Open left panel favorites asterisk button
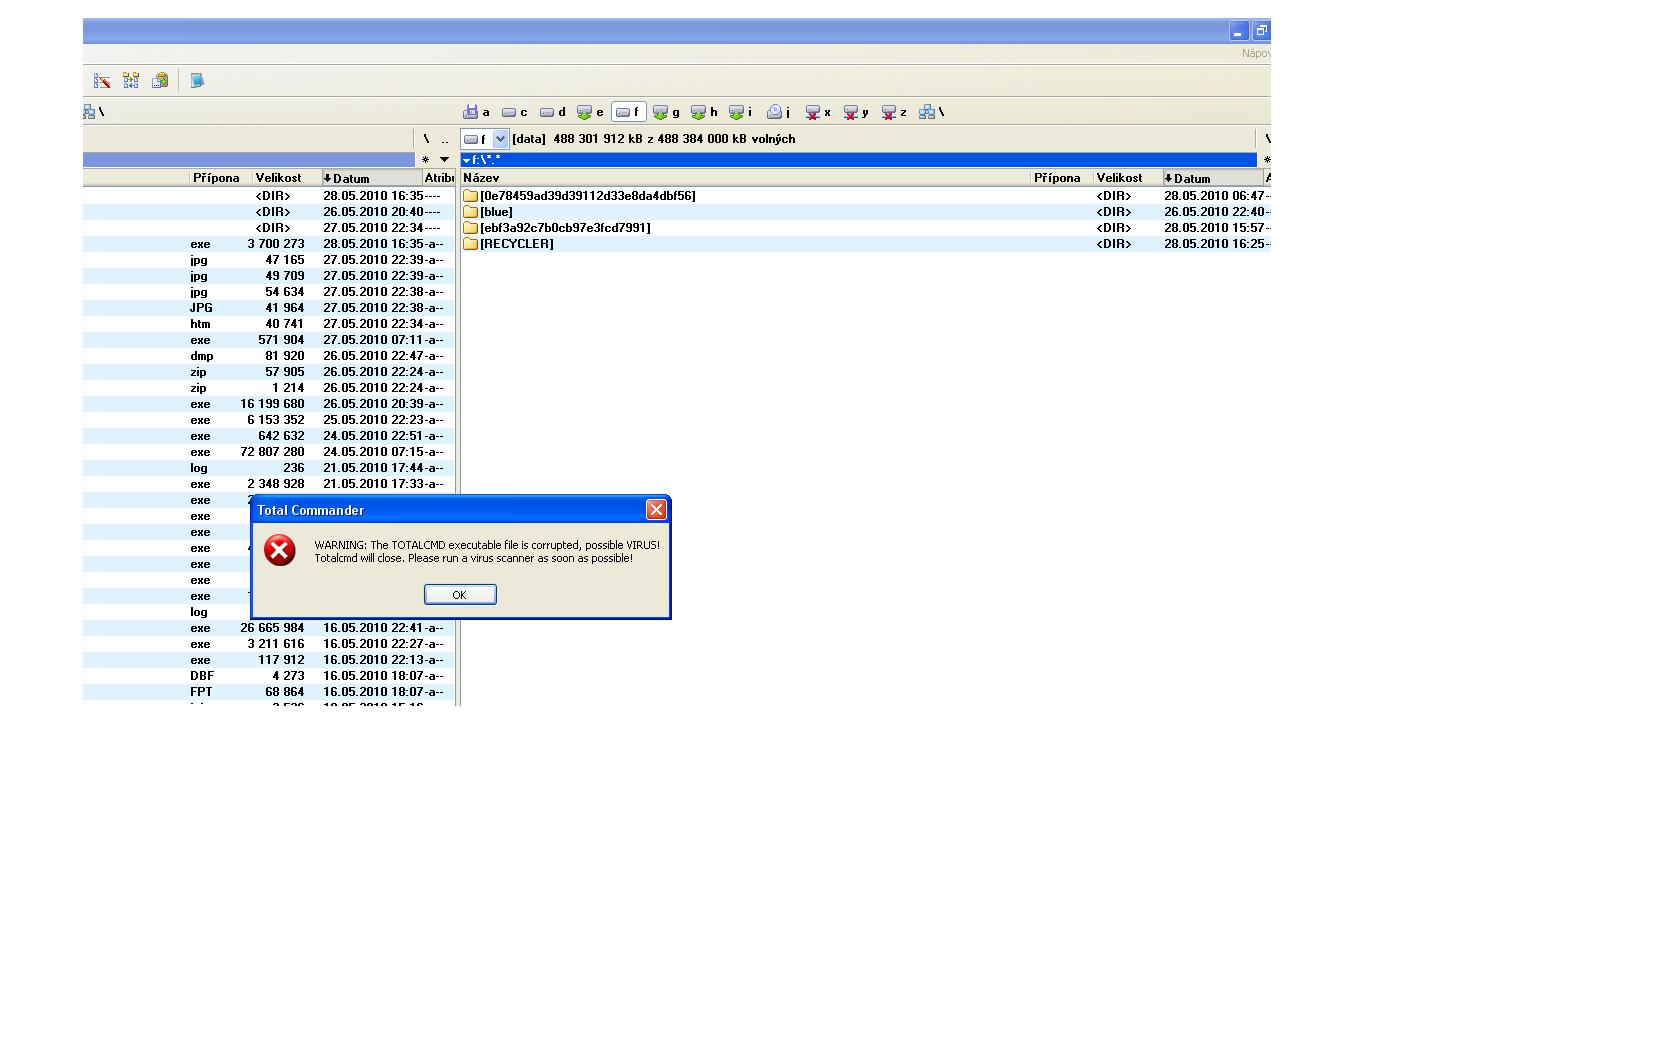The width and height of the screenshot is (1680, 1050). click(426, 160)
